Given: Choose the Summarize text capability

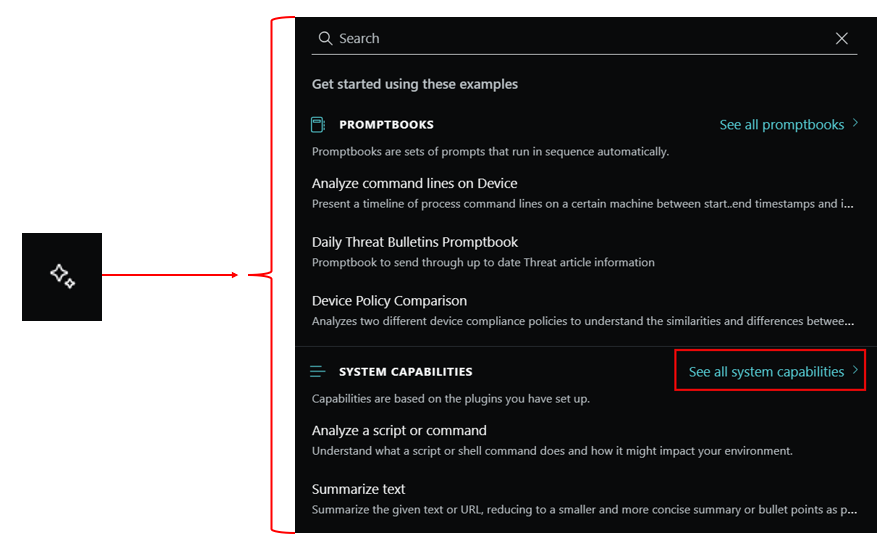Looking at the screenshot, I should pyautogui.click(x=358, y=489).
